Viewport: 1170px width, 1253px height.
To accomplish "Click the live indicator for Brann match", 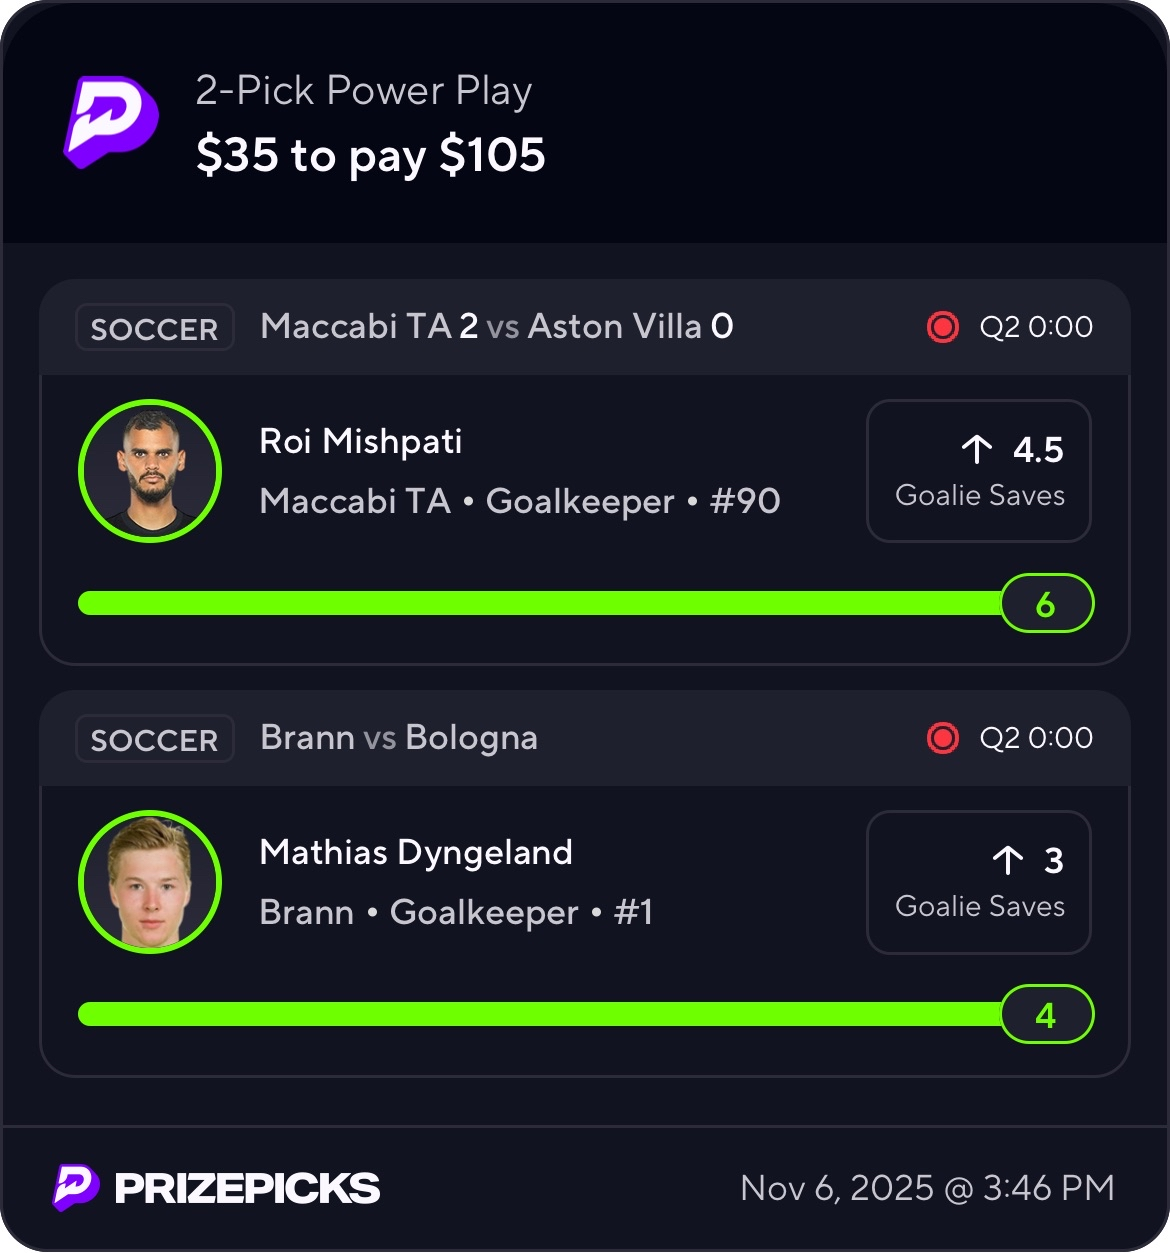I will pos(942,738).
